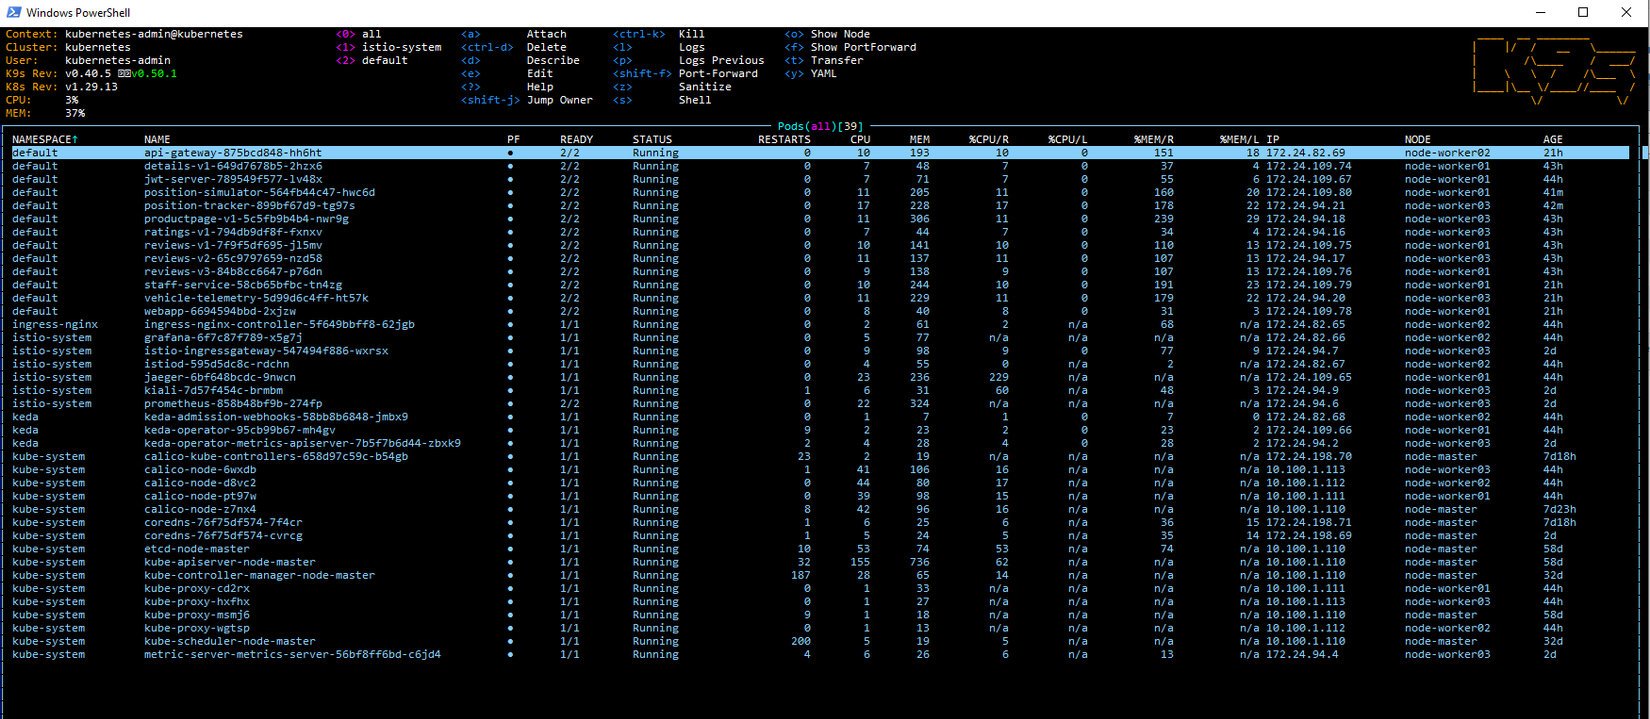Click the NODE column header
Image resolution: width=1650 pixels, height=719 pixels.
pyautogui.click(x=1417, y=140)
